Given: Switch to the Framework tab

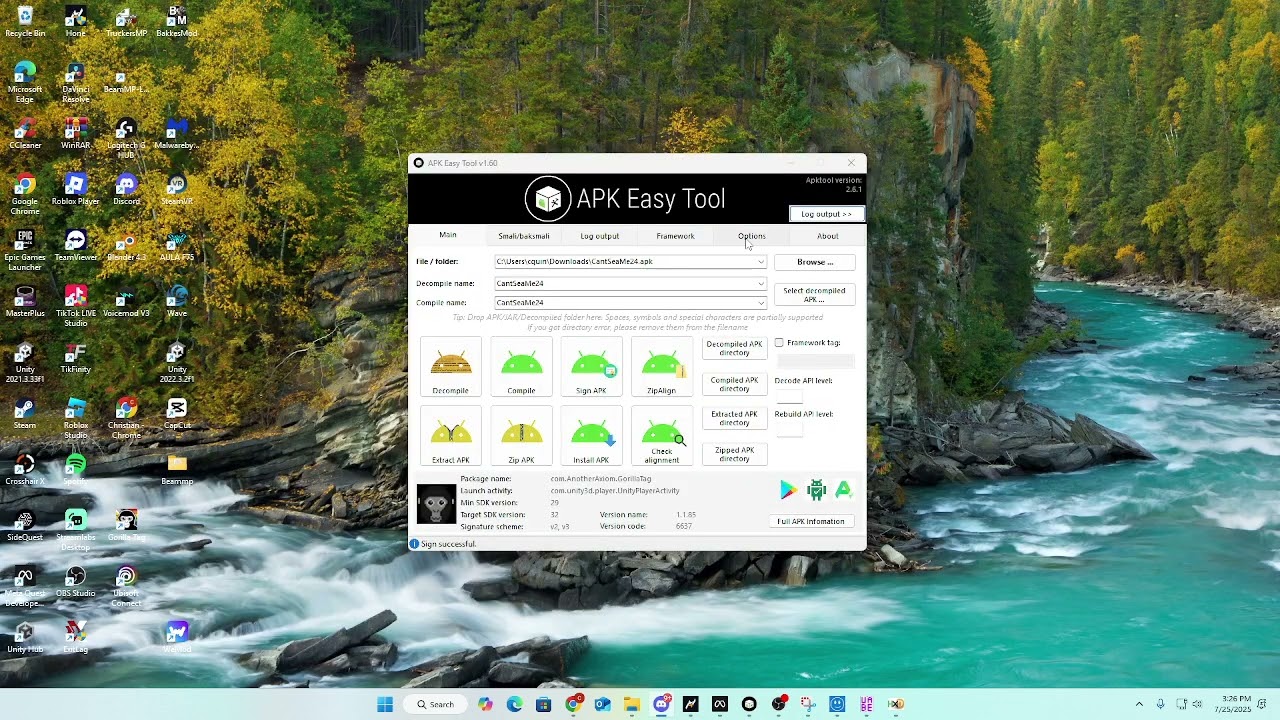Looking at the screenshot, I should 675,236.
